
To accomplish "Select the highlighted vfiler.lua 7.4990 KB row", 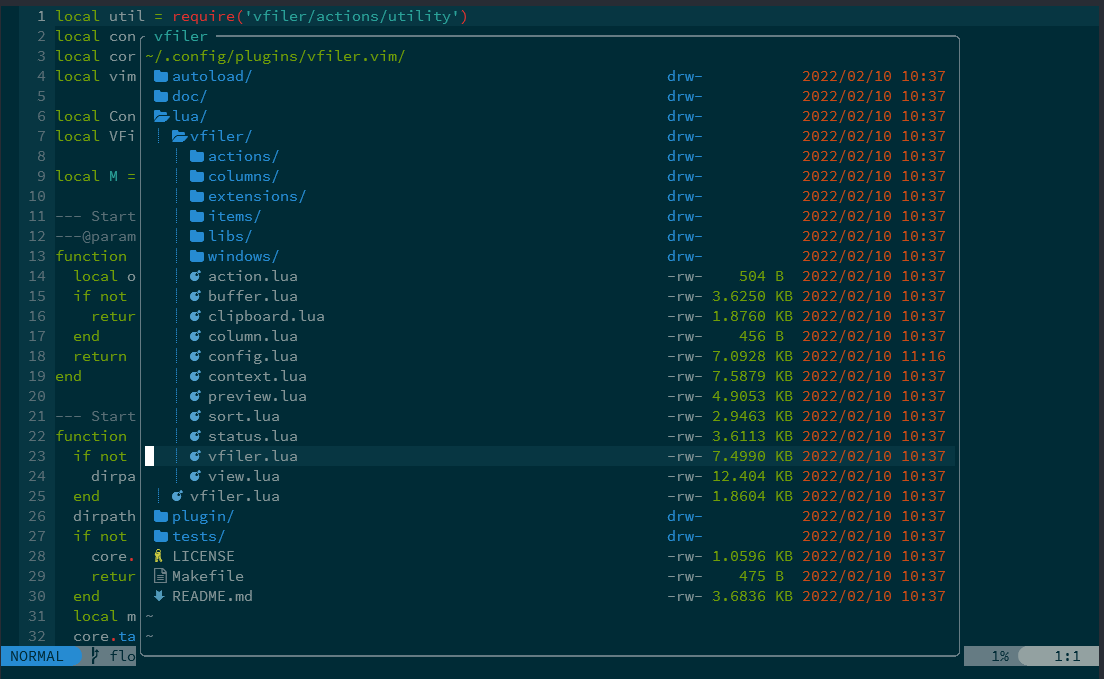I will point(550,456).
